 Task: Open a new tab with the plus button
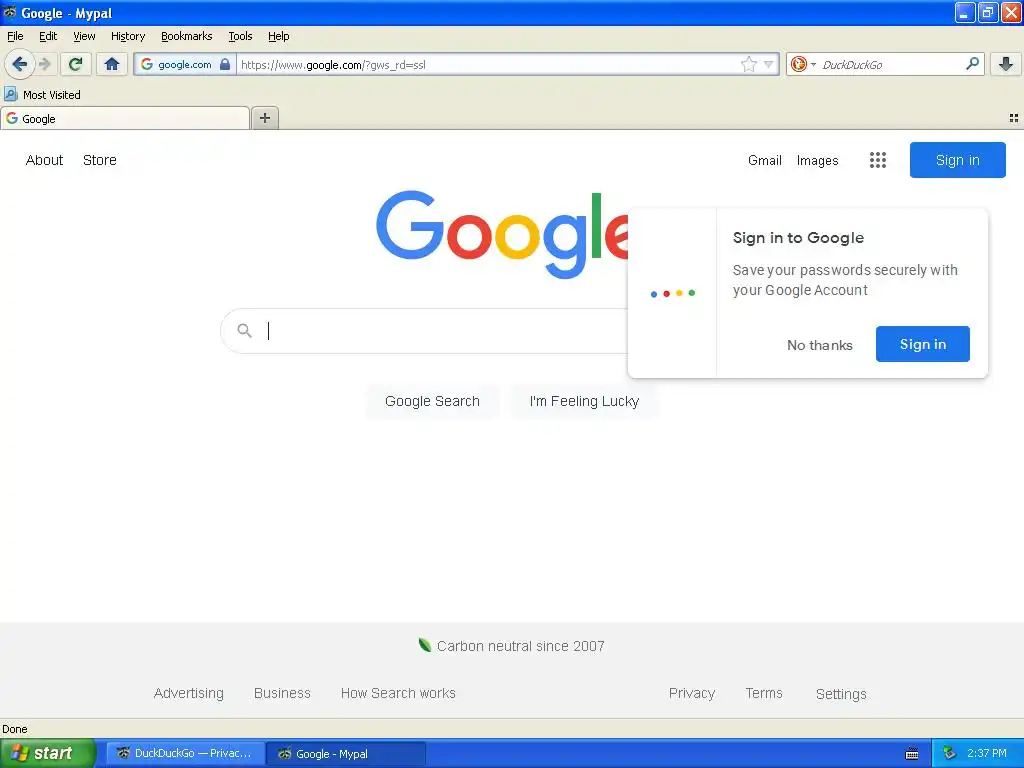(264, 118)
